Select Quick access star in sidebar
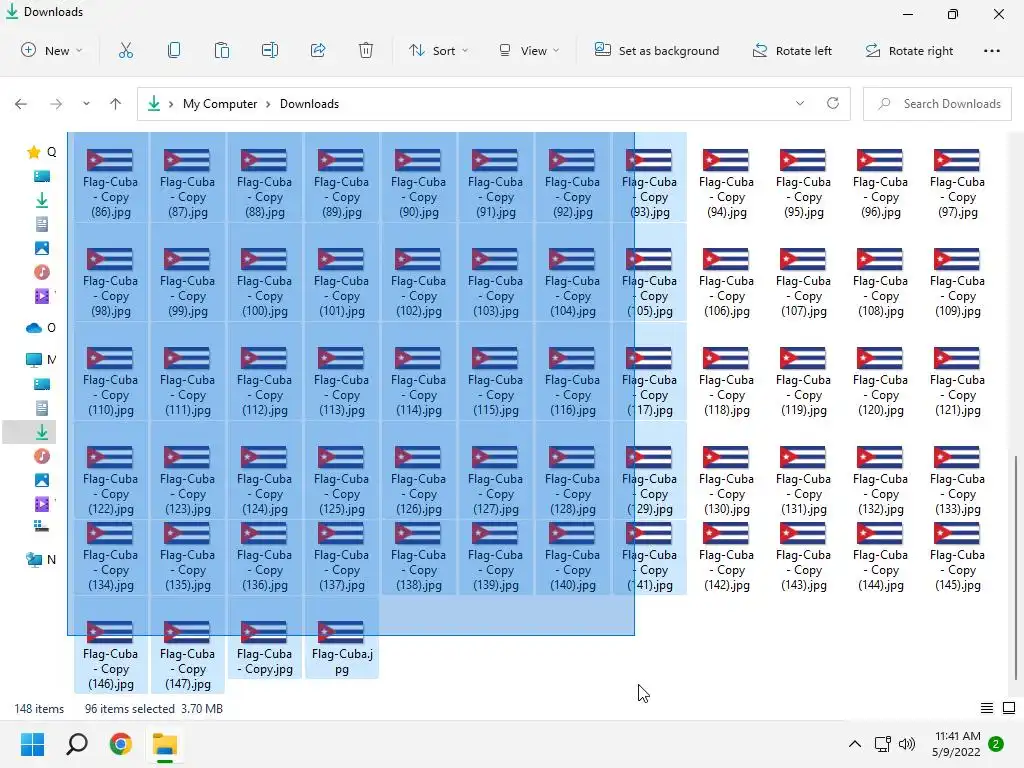 coord(33,152)
